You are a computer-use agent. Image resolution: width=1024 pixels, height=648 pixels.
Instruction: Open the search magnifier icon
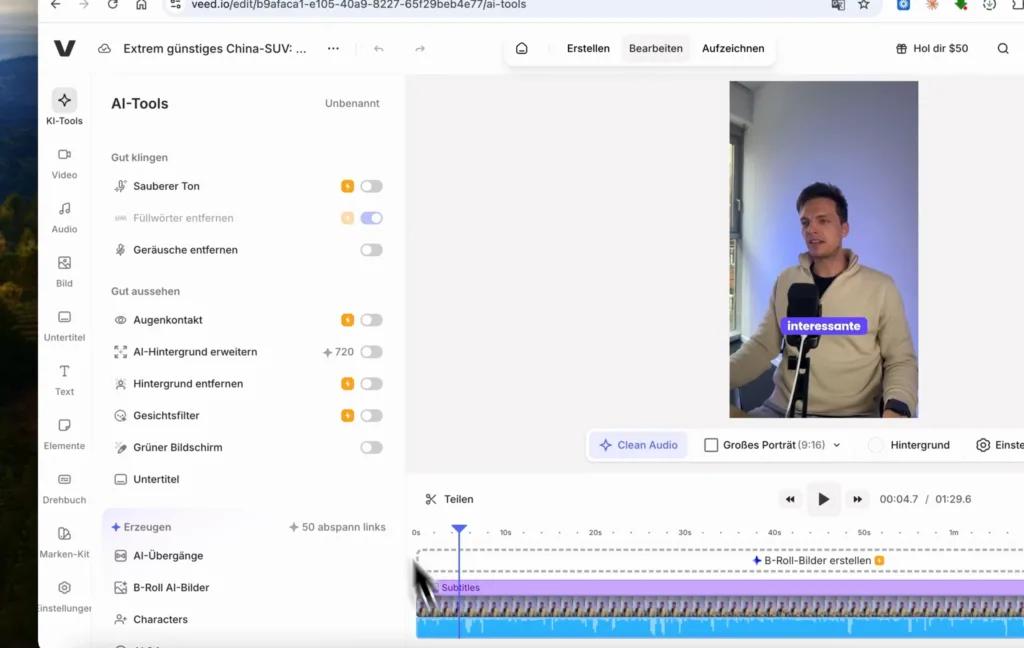(x=1003, y=48)
